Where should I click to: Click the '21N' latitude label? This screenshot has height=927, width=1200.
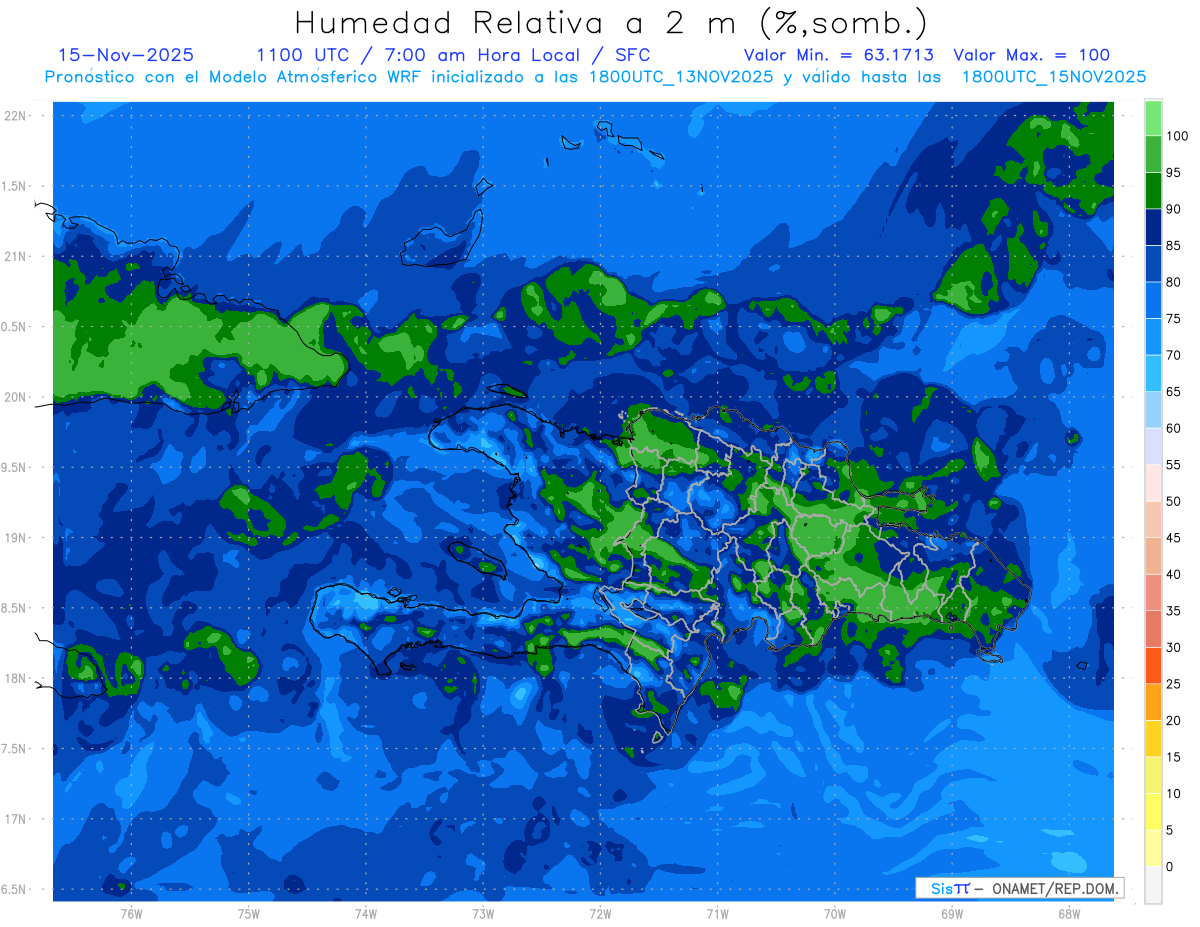[14, 256]
